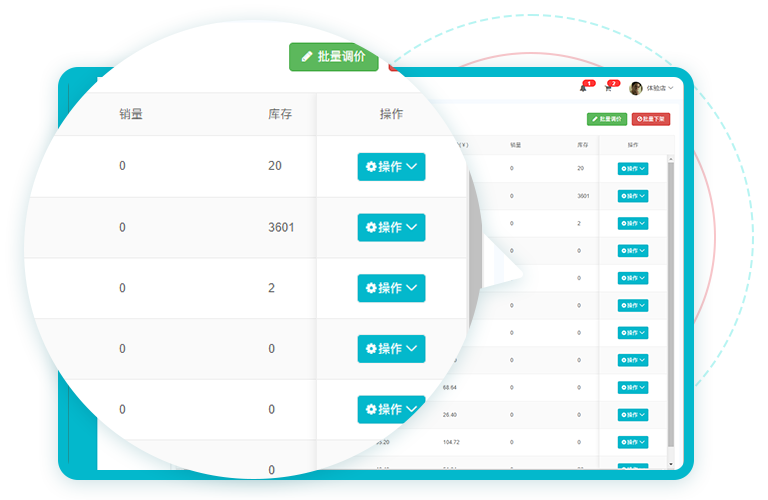The height and width of the screenshot is (500, 768).
Task: Click the vertical scrollbar of the small table
Action: 671,300
